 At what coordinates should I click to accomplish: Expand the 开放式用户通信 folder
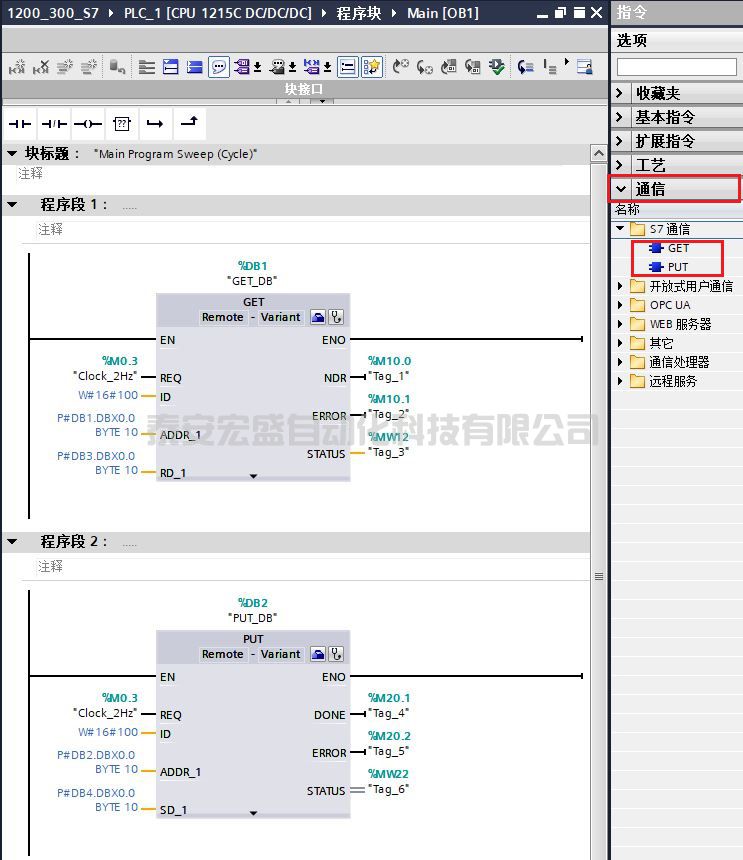click(621, 286)
